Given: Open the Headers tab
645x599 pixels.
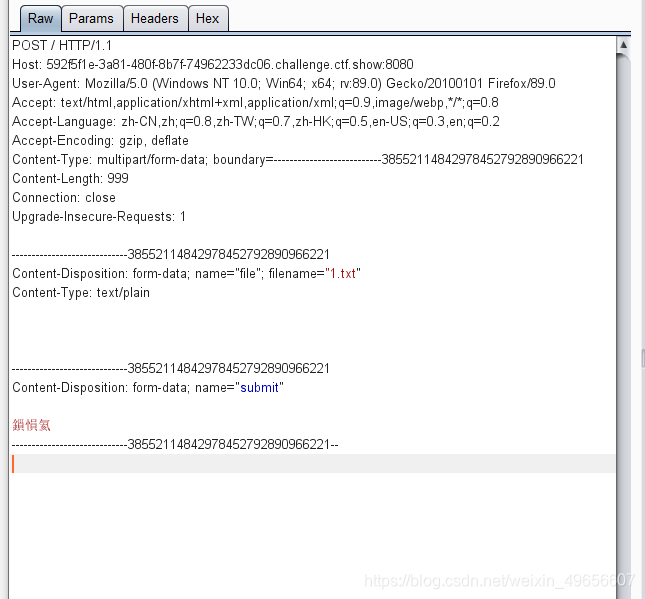Looking at the screenshot, I should [155, 19].
